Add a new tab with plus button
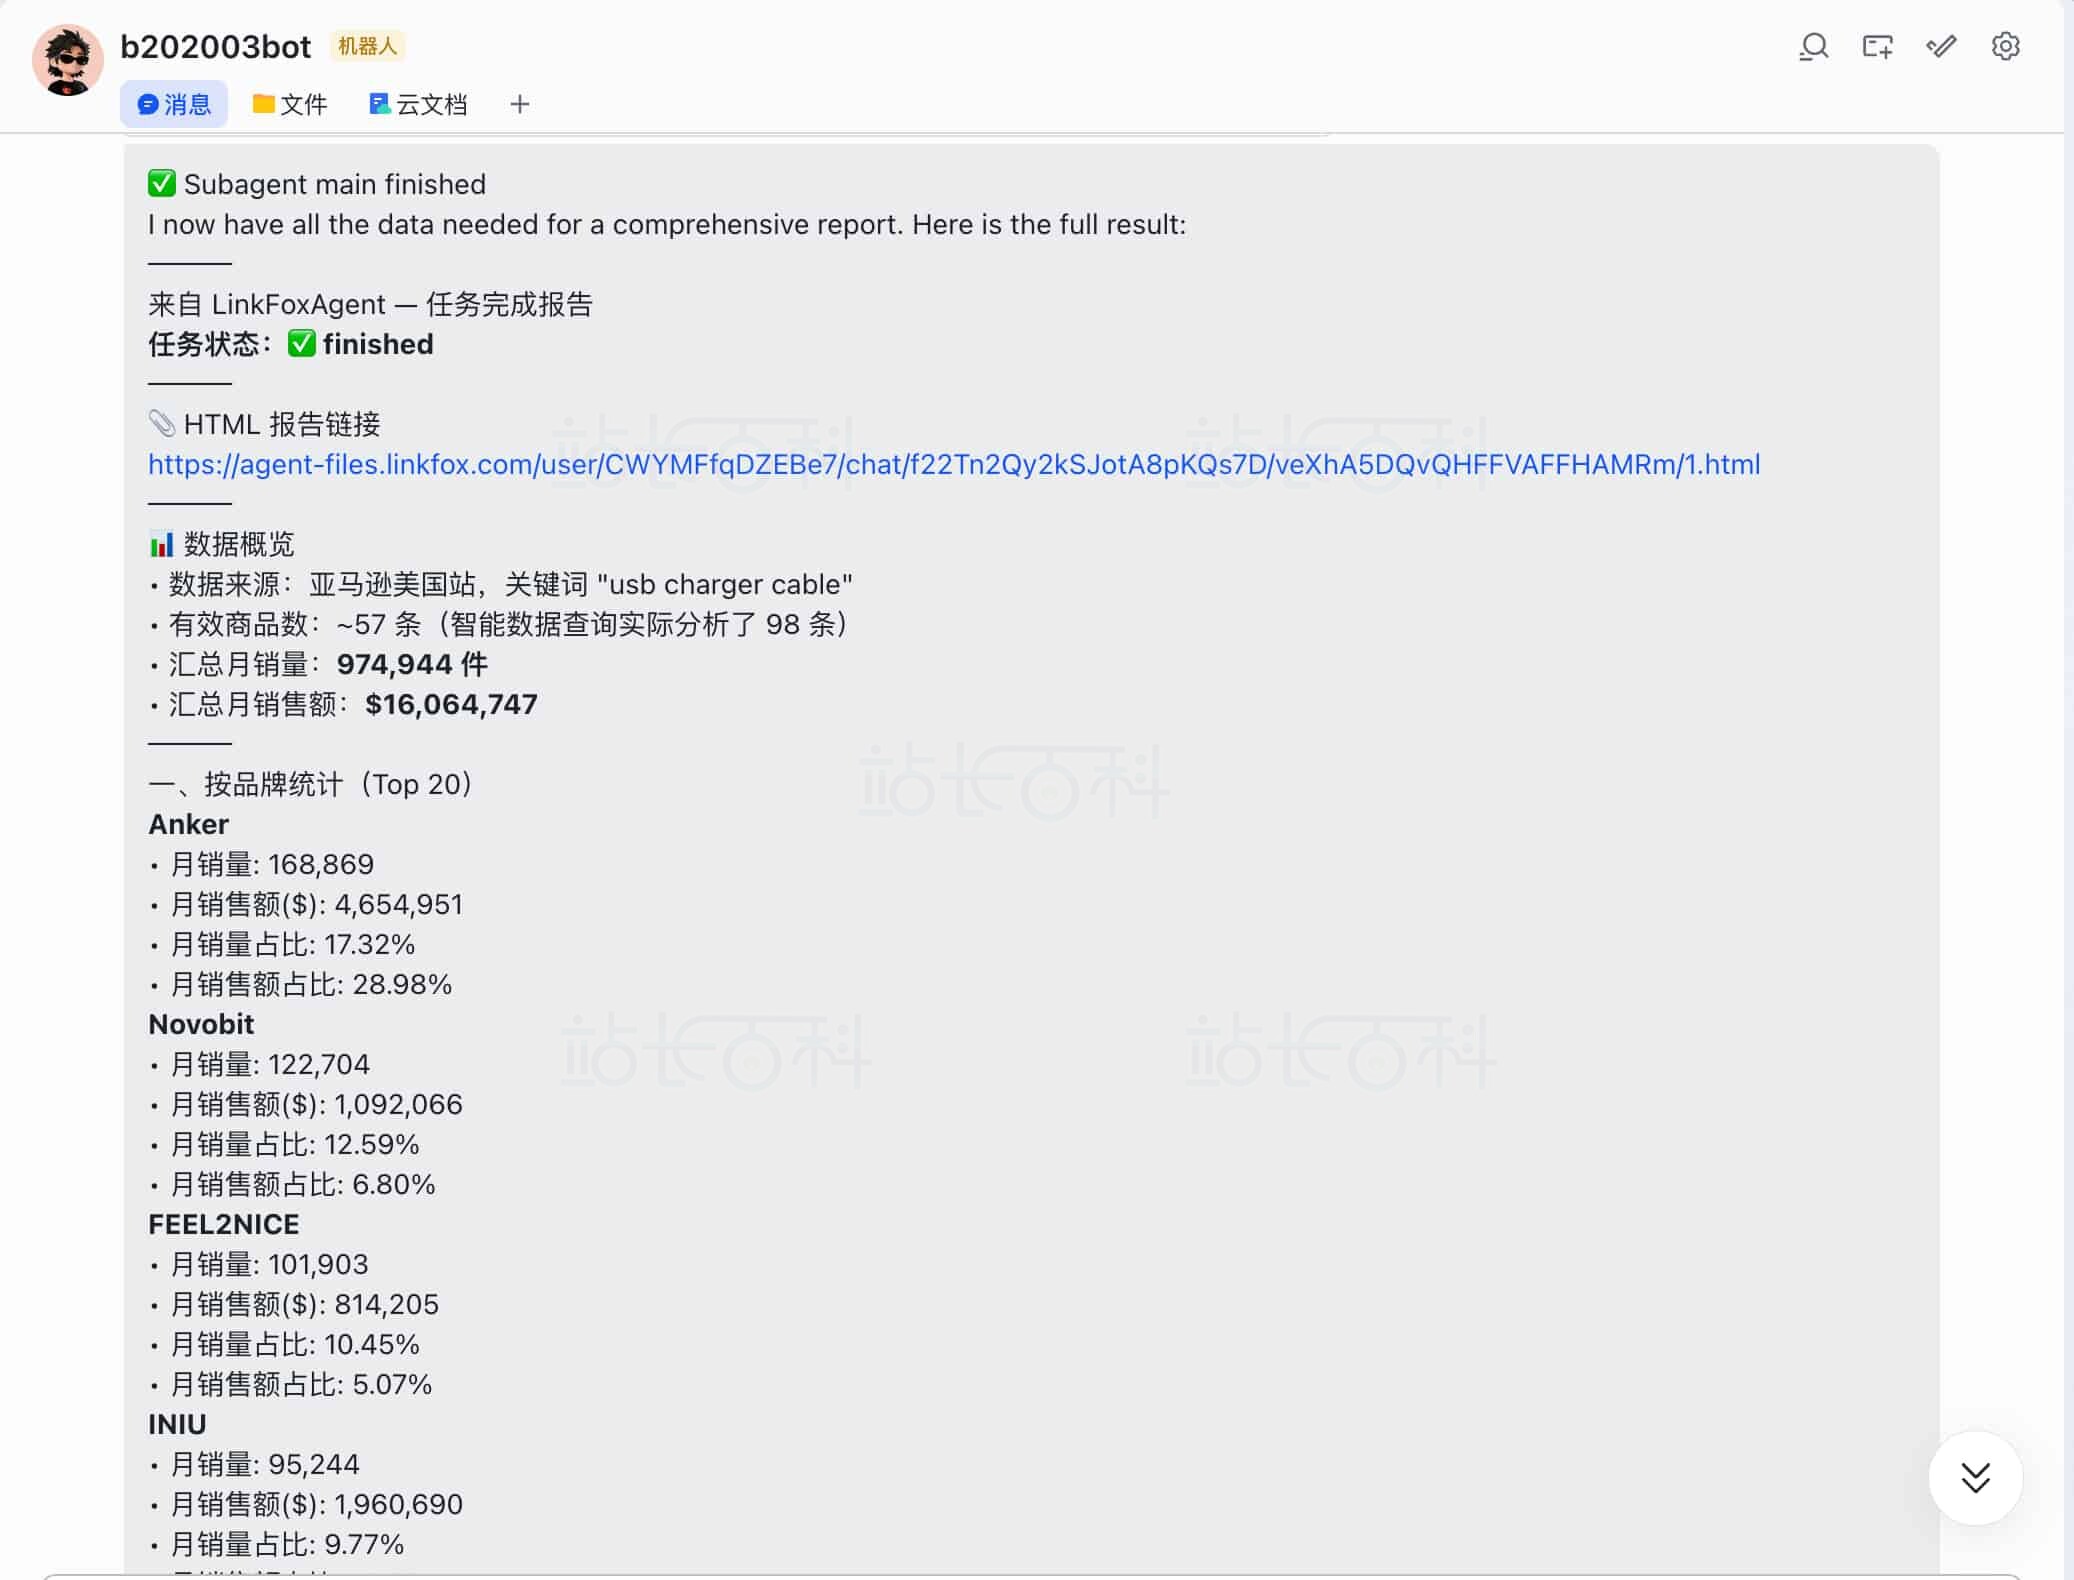 [x=519, y=104]
